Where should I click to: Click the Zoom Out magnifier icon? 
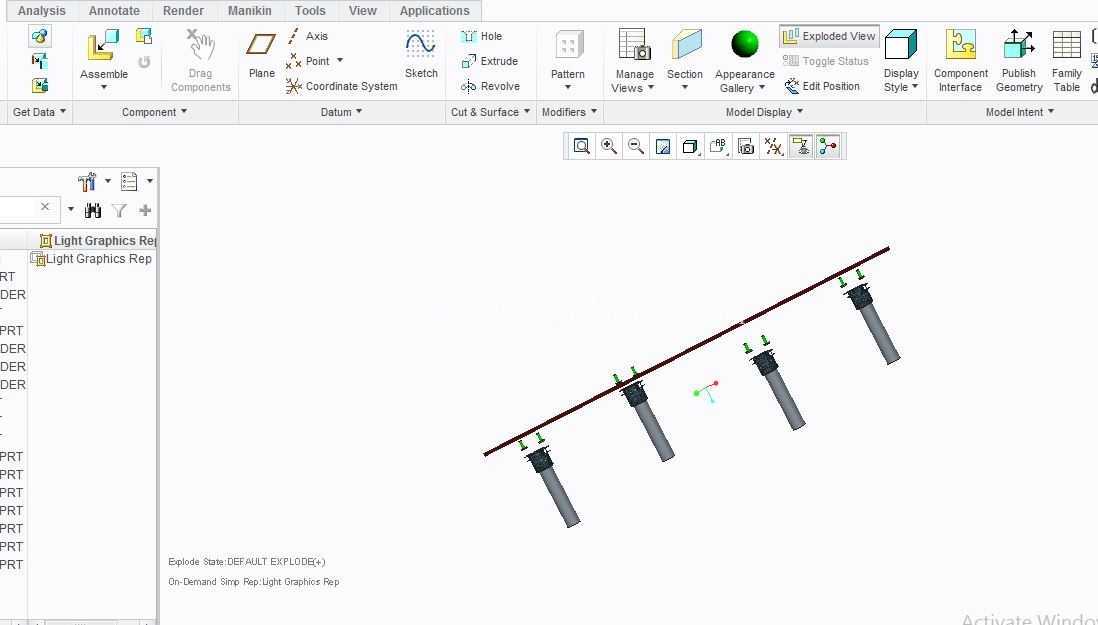pyautogui.click(x=635, y=146)
